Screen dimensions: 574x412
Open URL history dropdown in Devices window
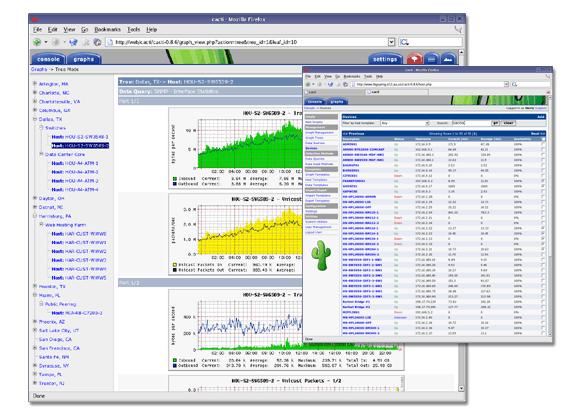coord(506,84)
